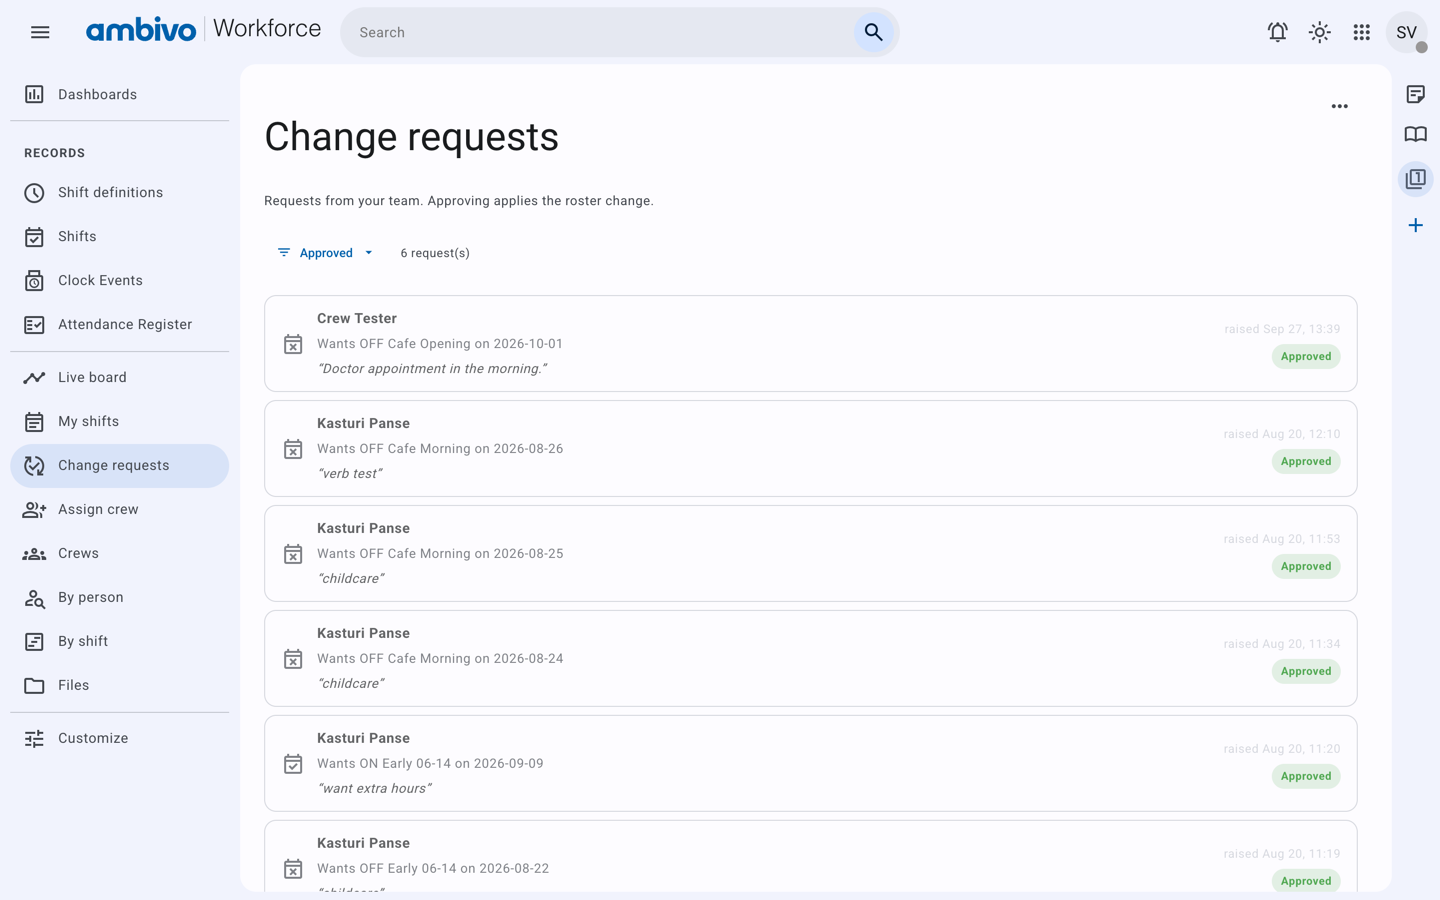
Task: Open the book guide icon in right rail
Action: [x=1415, y=135]
